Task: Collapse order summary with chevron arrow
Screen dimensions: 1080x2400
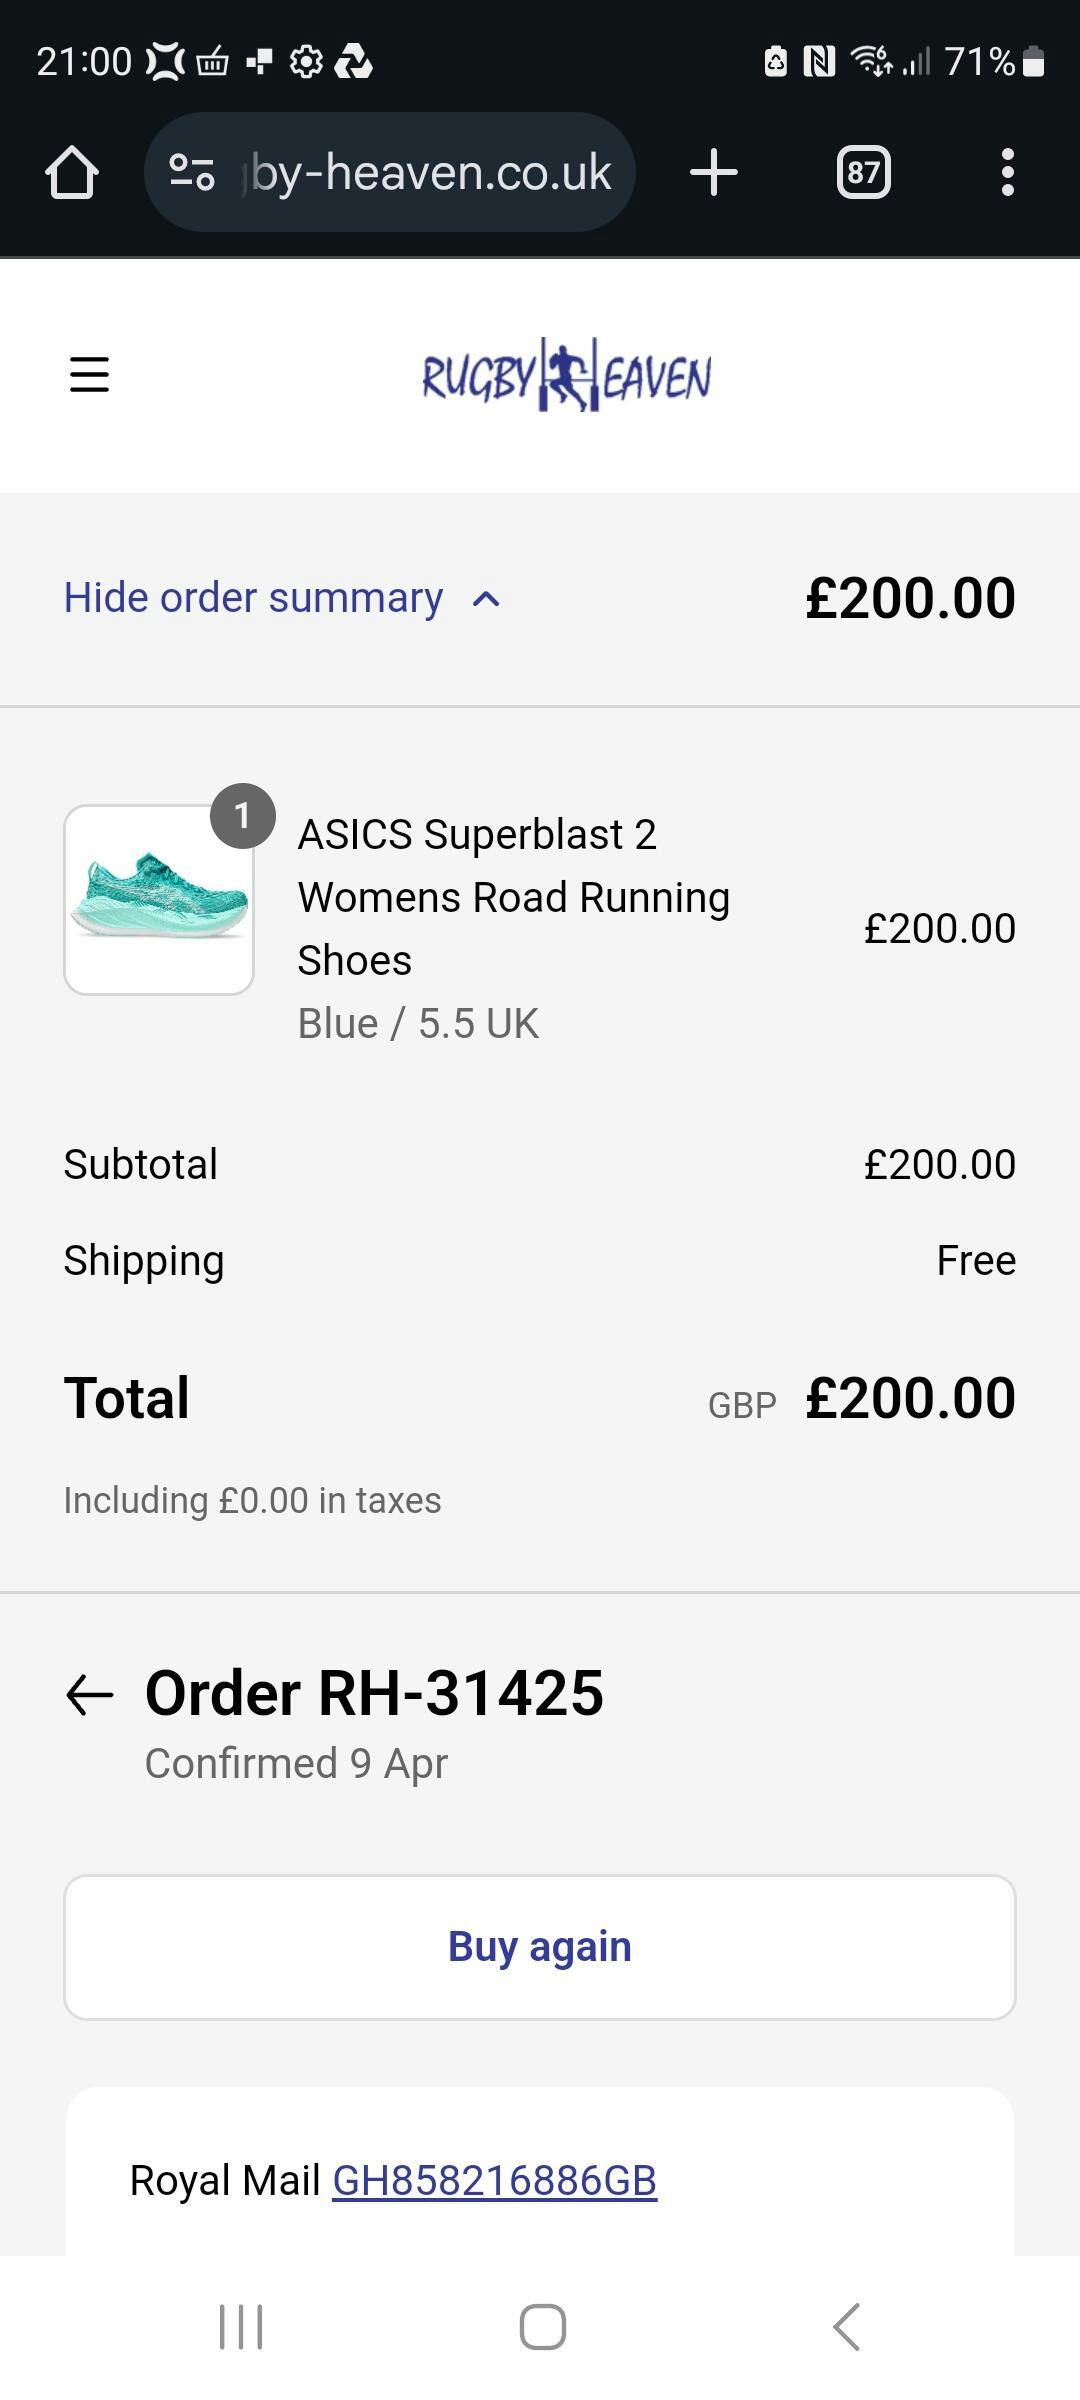Action: pyautogui.click(x=486, y=599)
